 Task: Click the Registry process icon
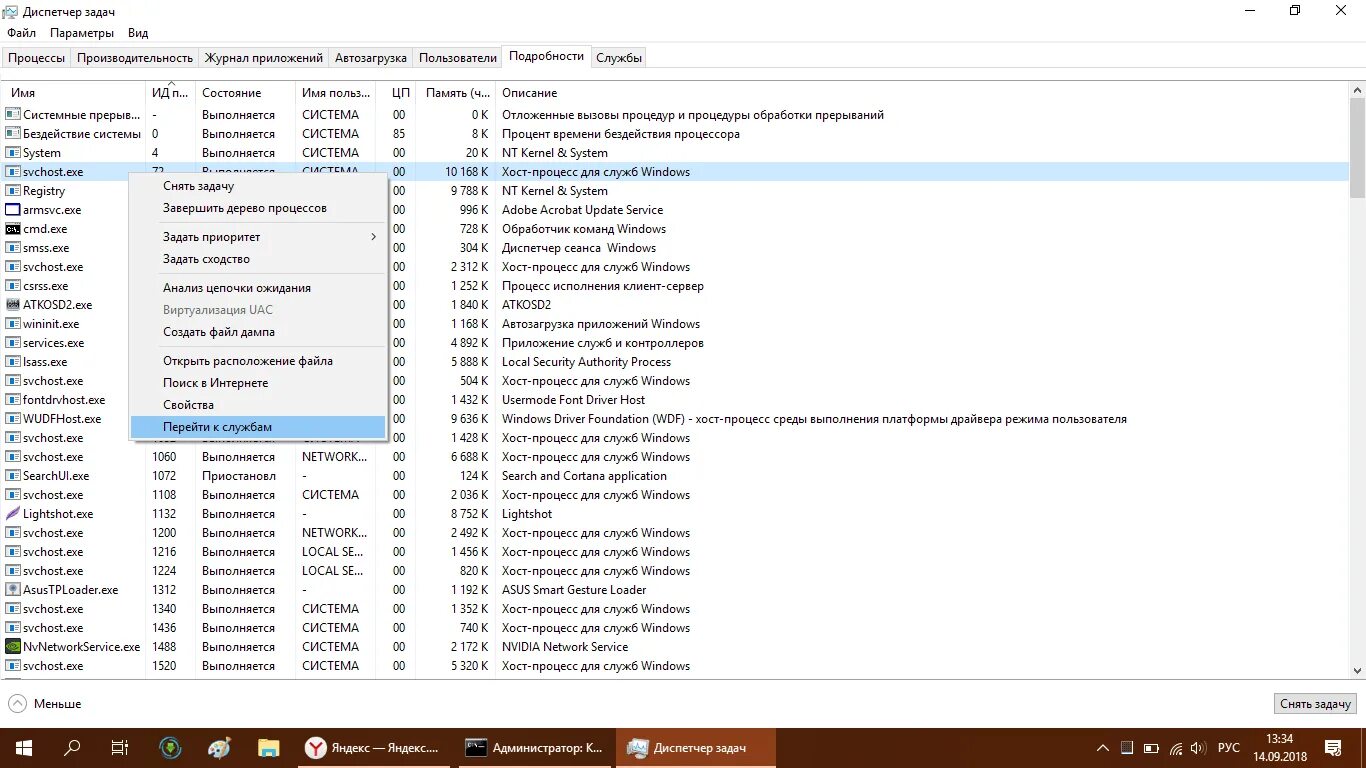(x=13, y=191)
